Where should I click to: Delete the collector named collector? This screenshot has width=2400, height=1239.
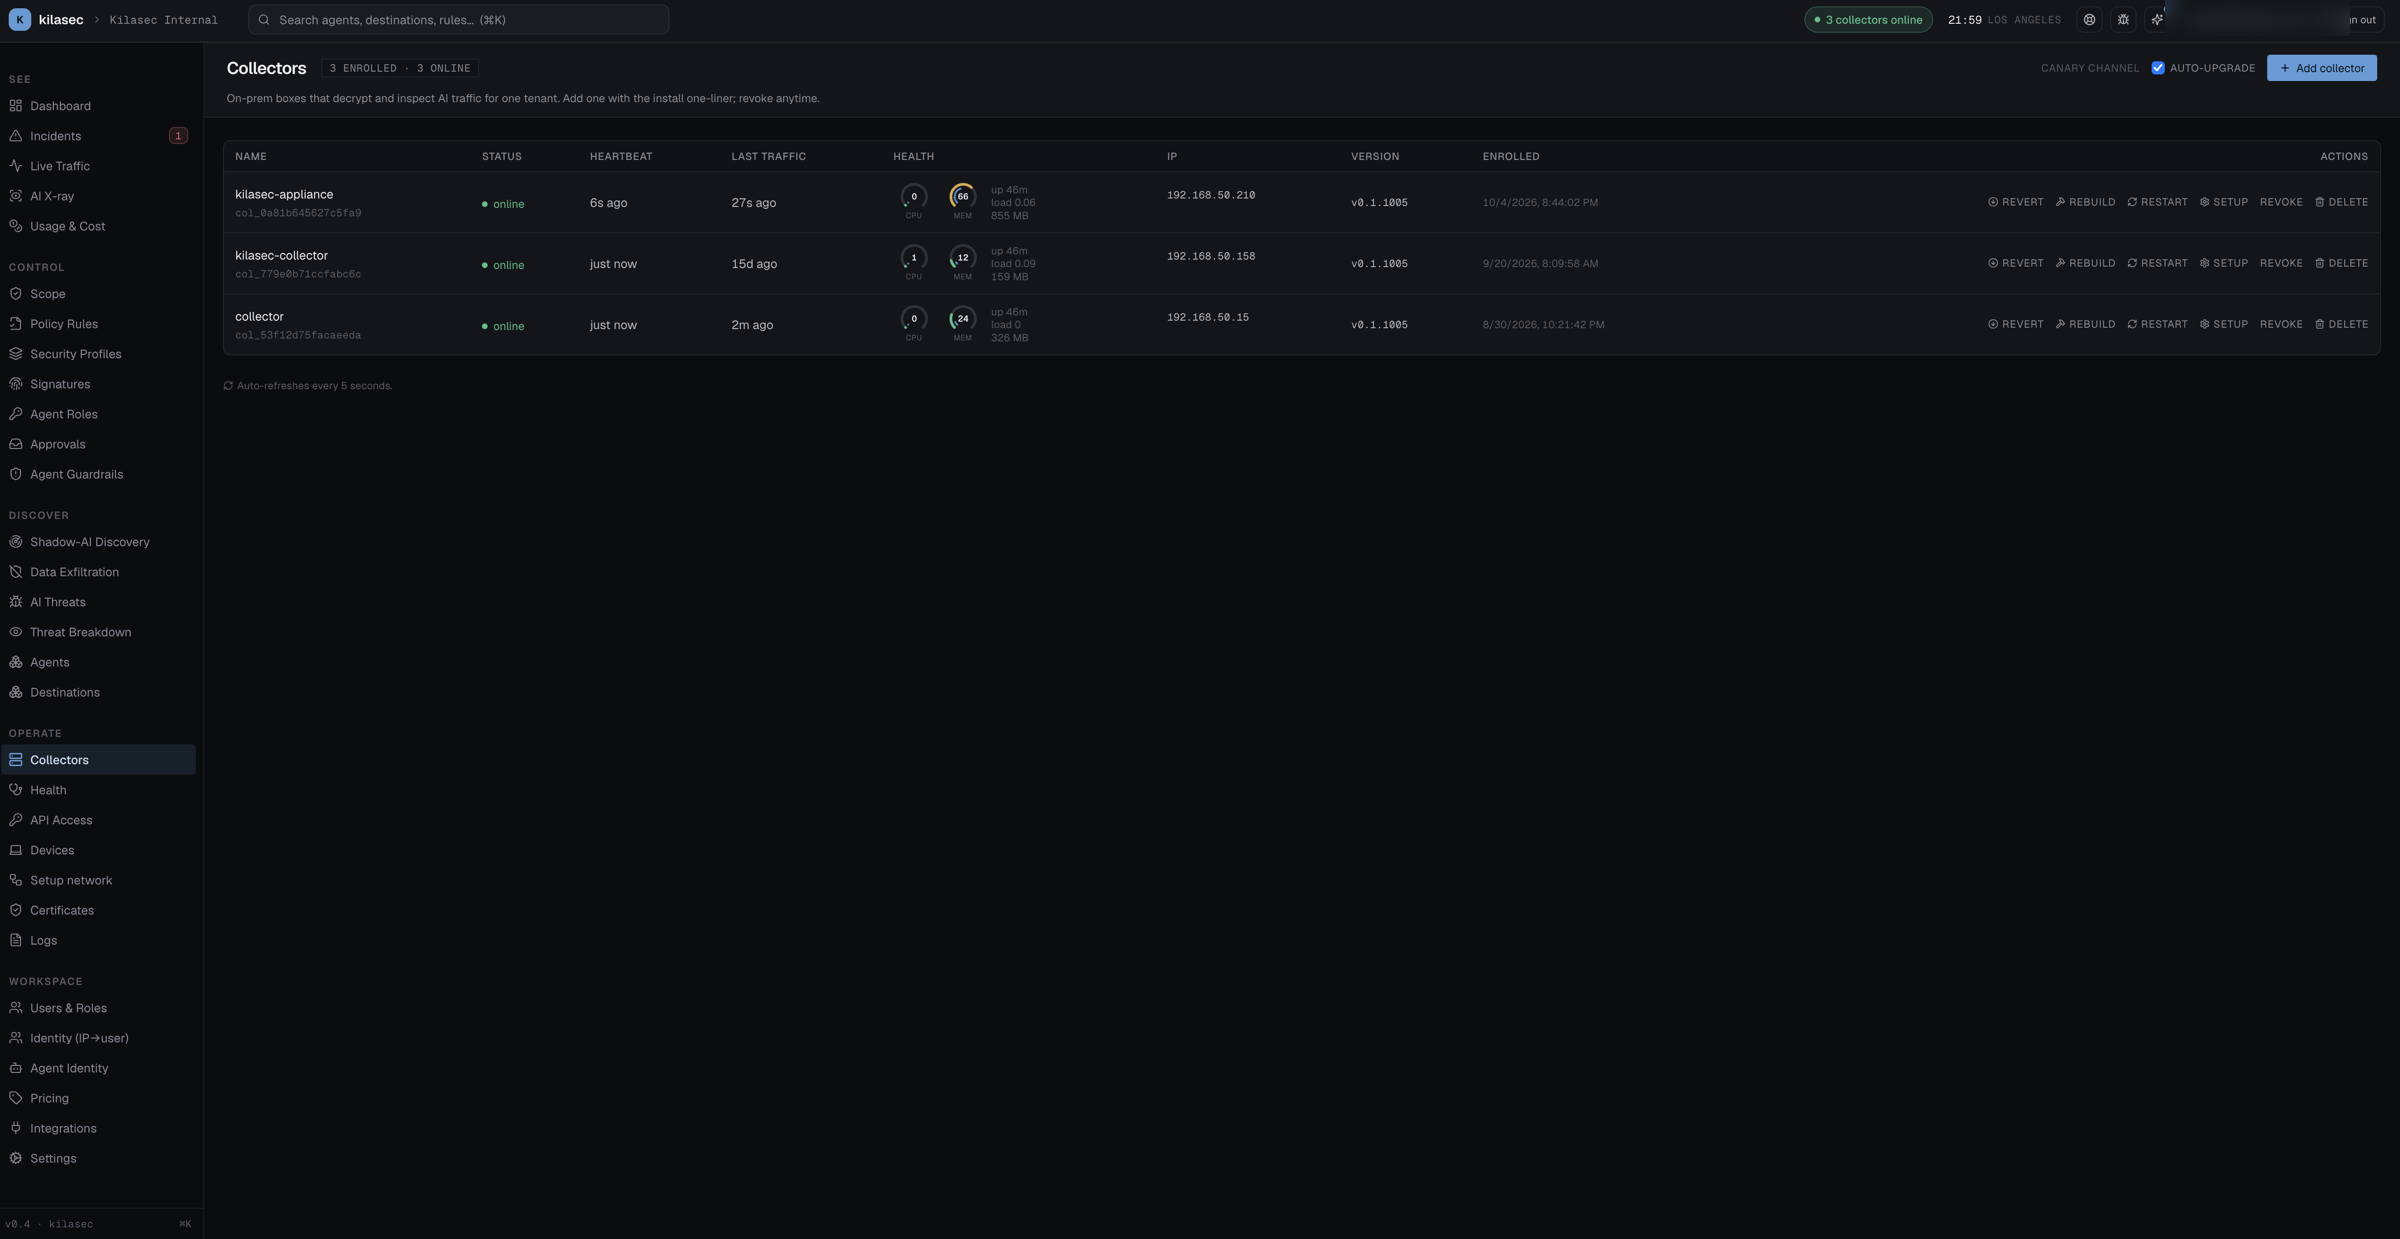2341,325
